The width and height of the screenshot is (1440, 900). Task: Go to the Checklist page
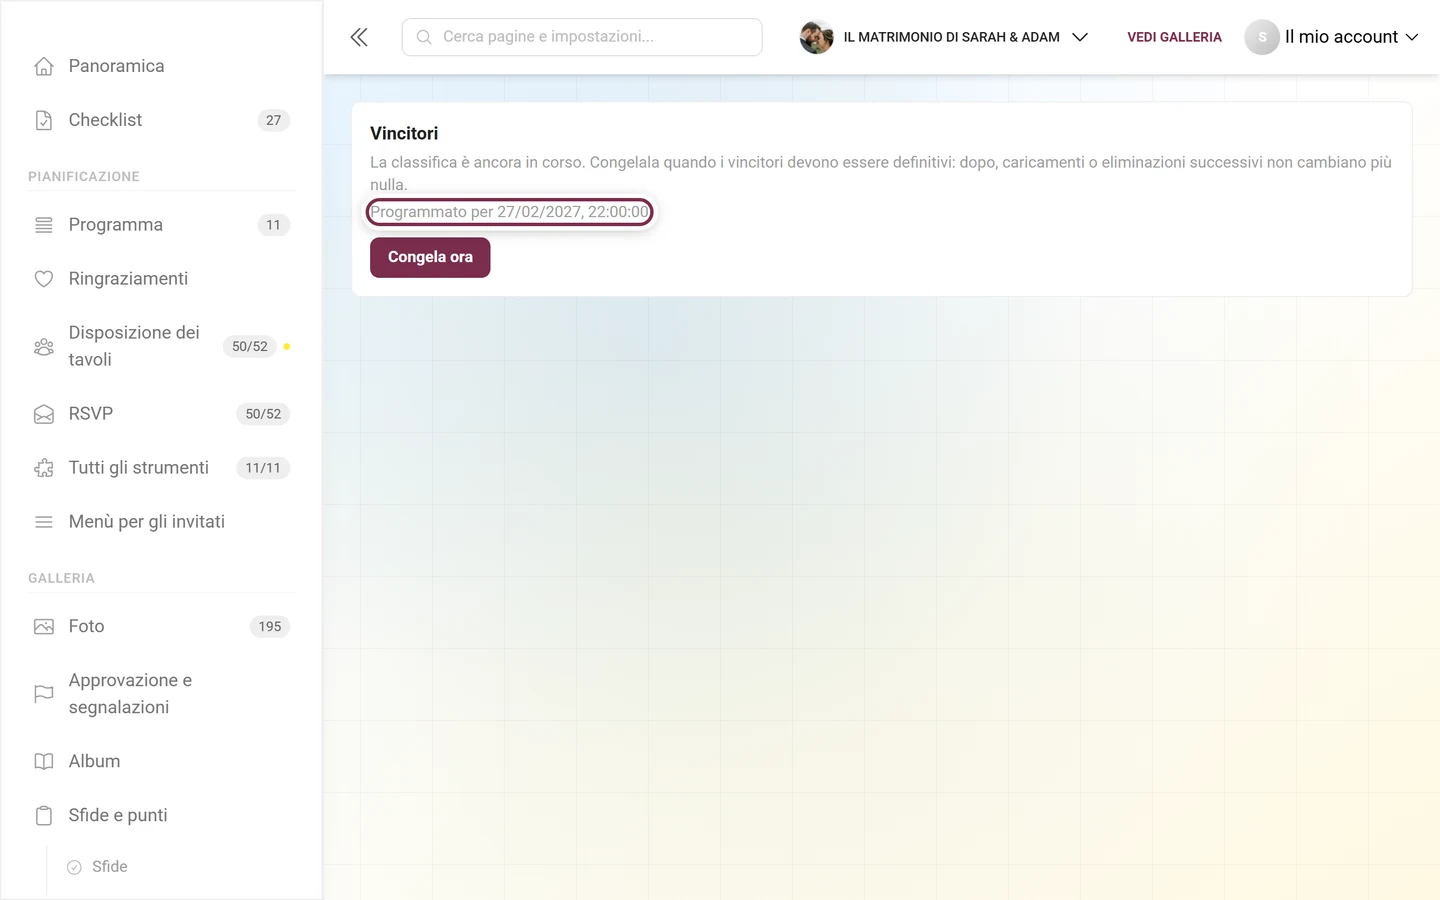pyautogui.click(x=161, y=120)
